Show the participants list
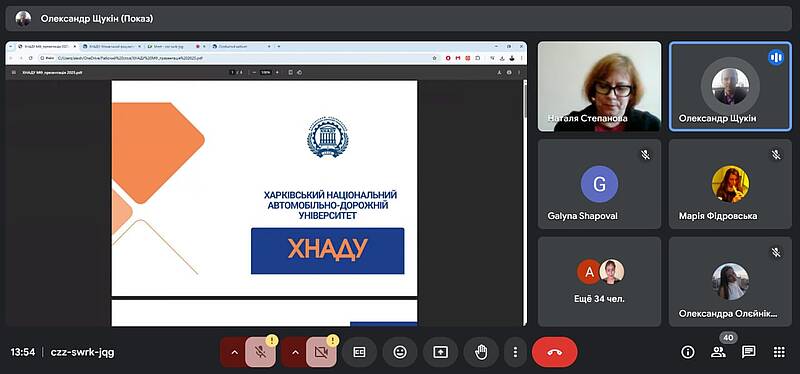The height and width of the screenshot is (374, 800). [718, 352]
